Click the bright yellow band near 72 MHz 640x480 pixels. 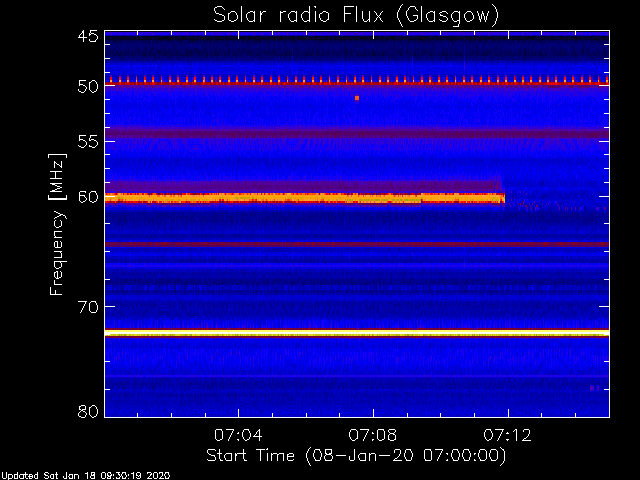point(357,333)
